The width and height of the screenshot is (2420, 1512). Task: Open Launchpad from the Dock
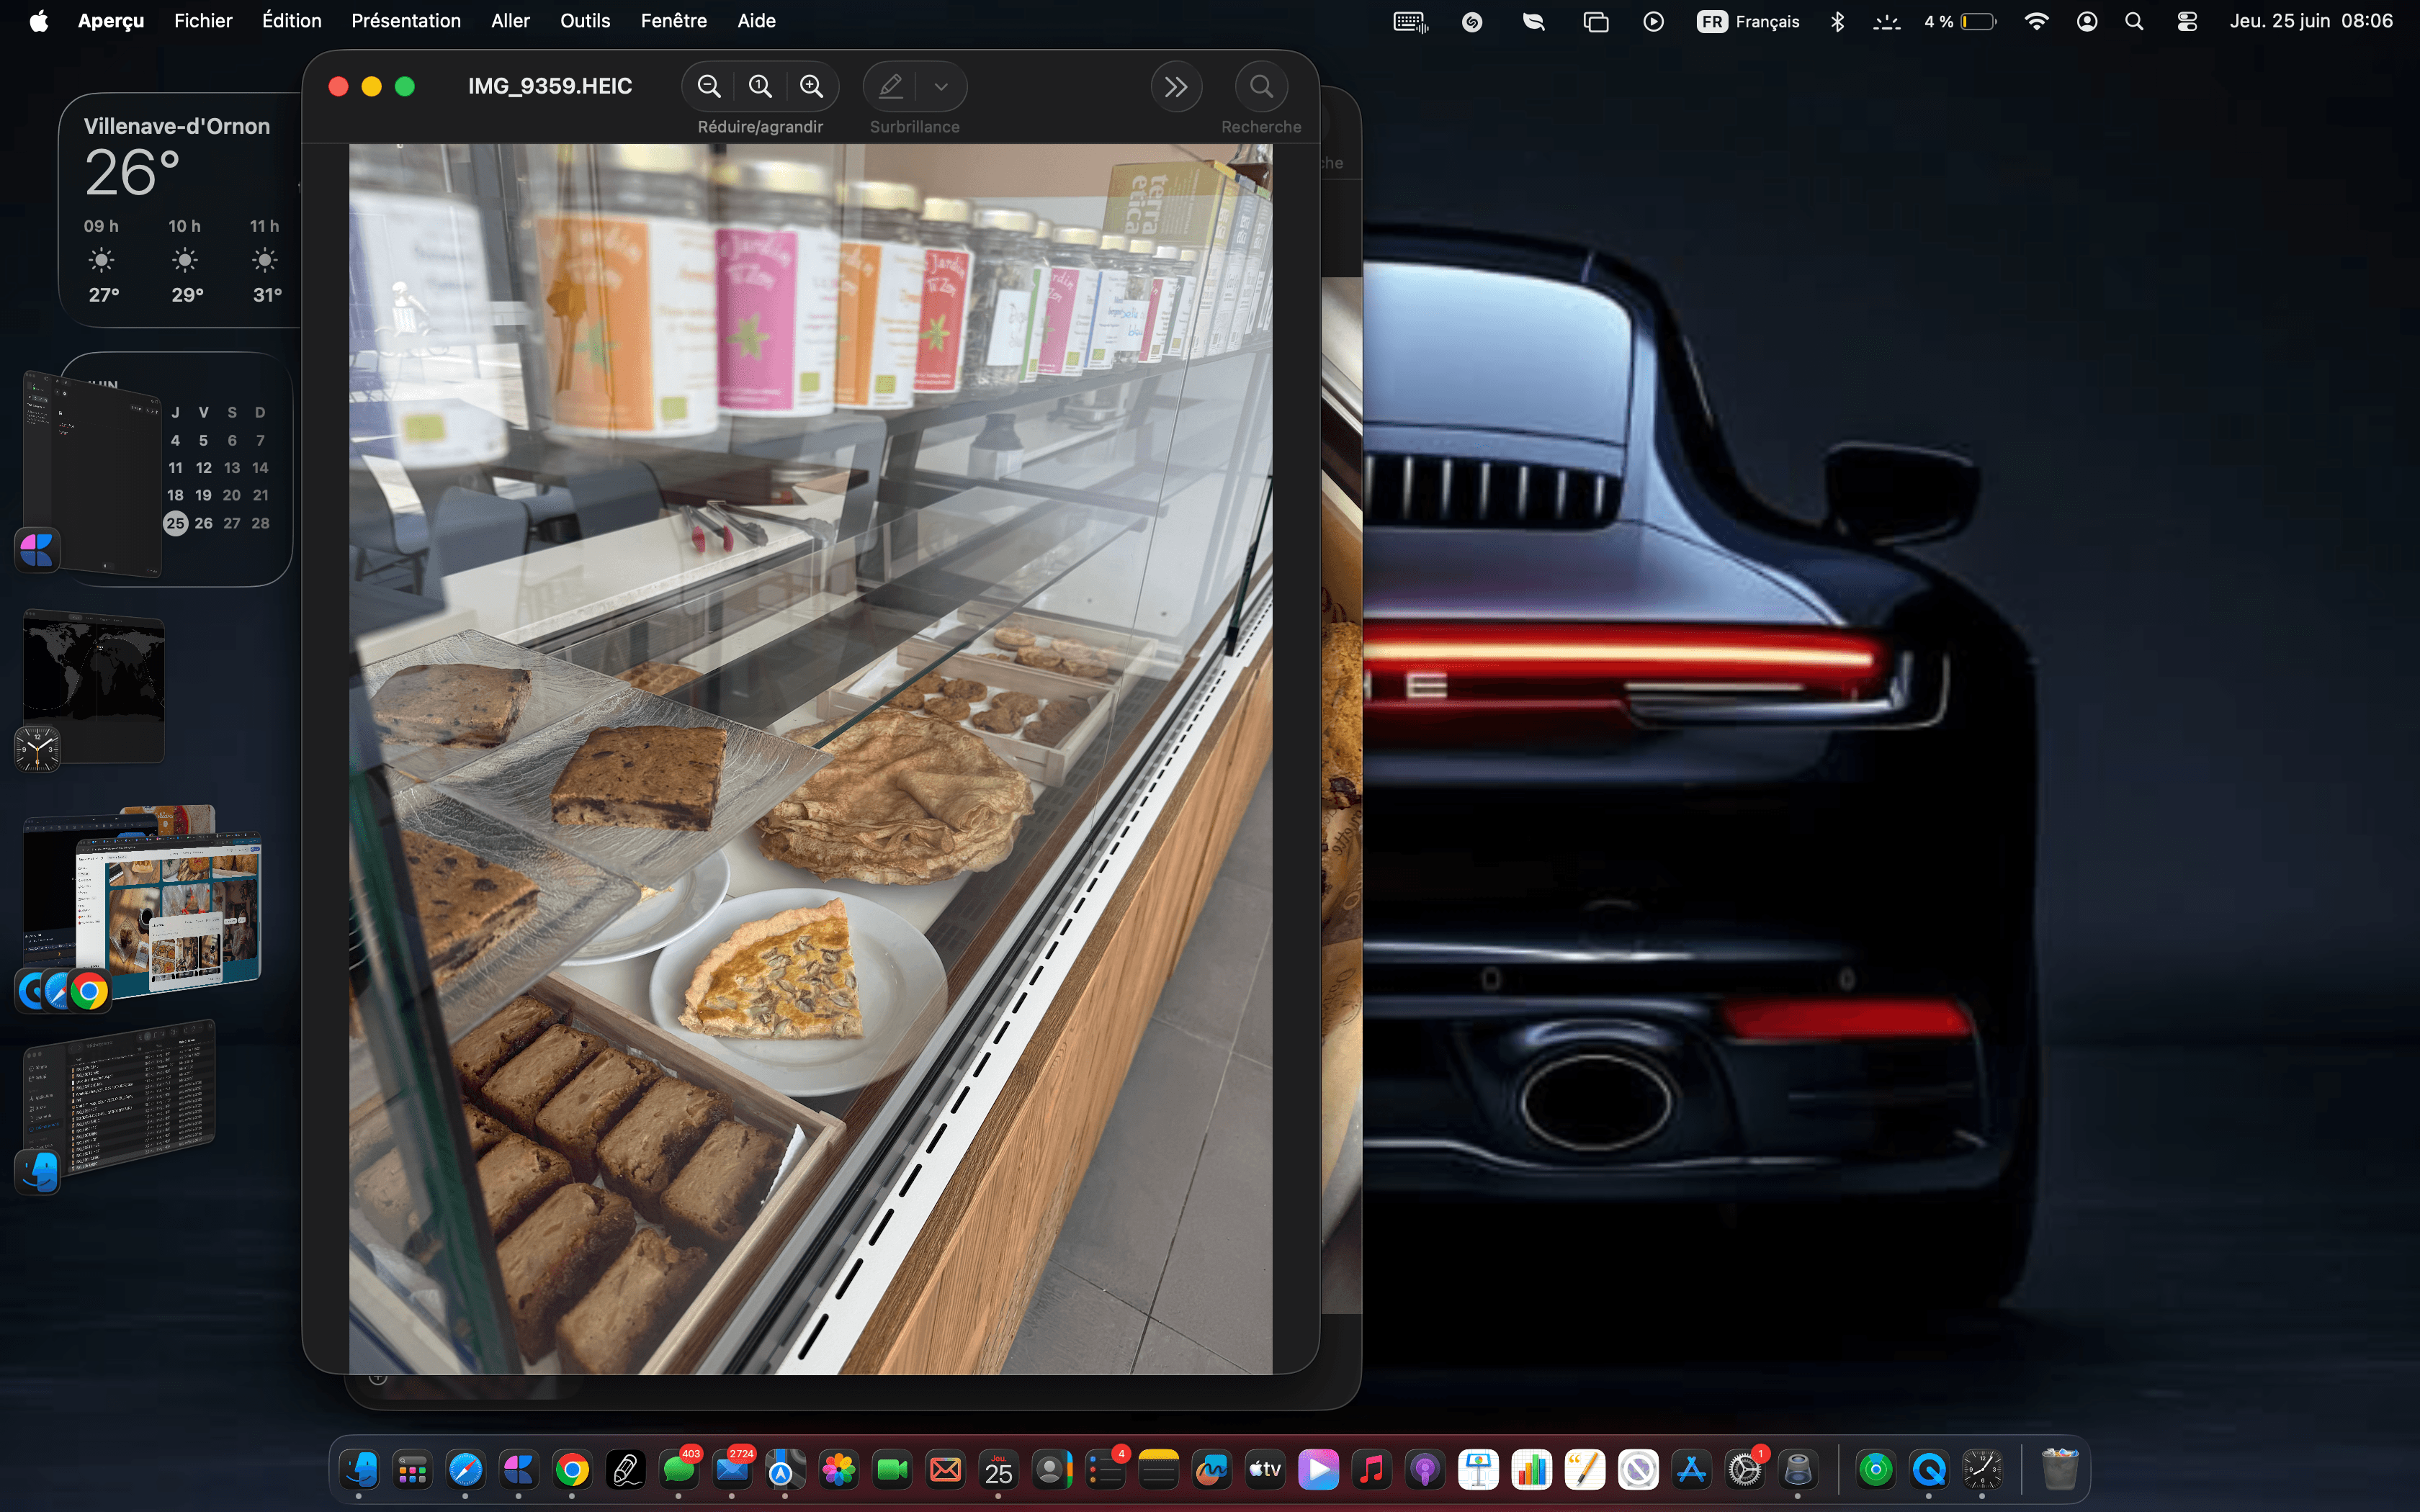412,1470
